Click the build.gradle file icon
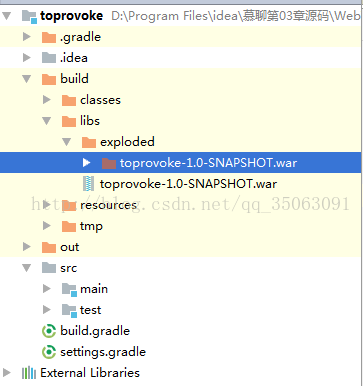This screenshot has width=363, height=386. click(x=49, y=331)
